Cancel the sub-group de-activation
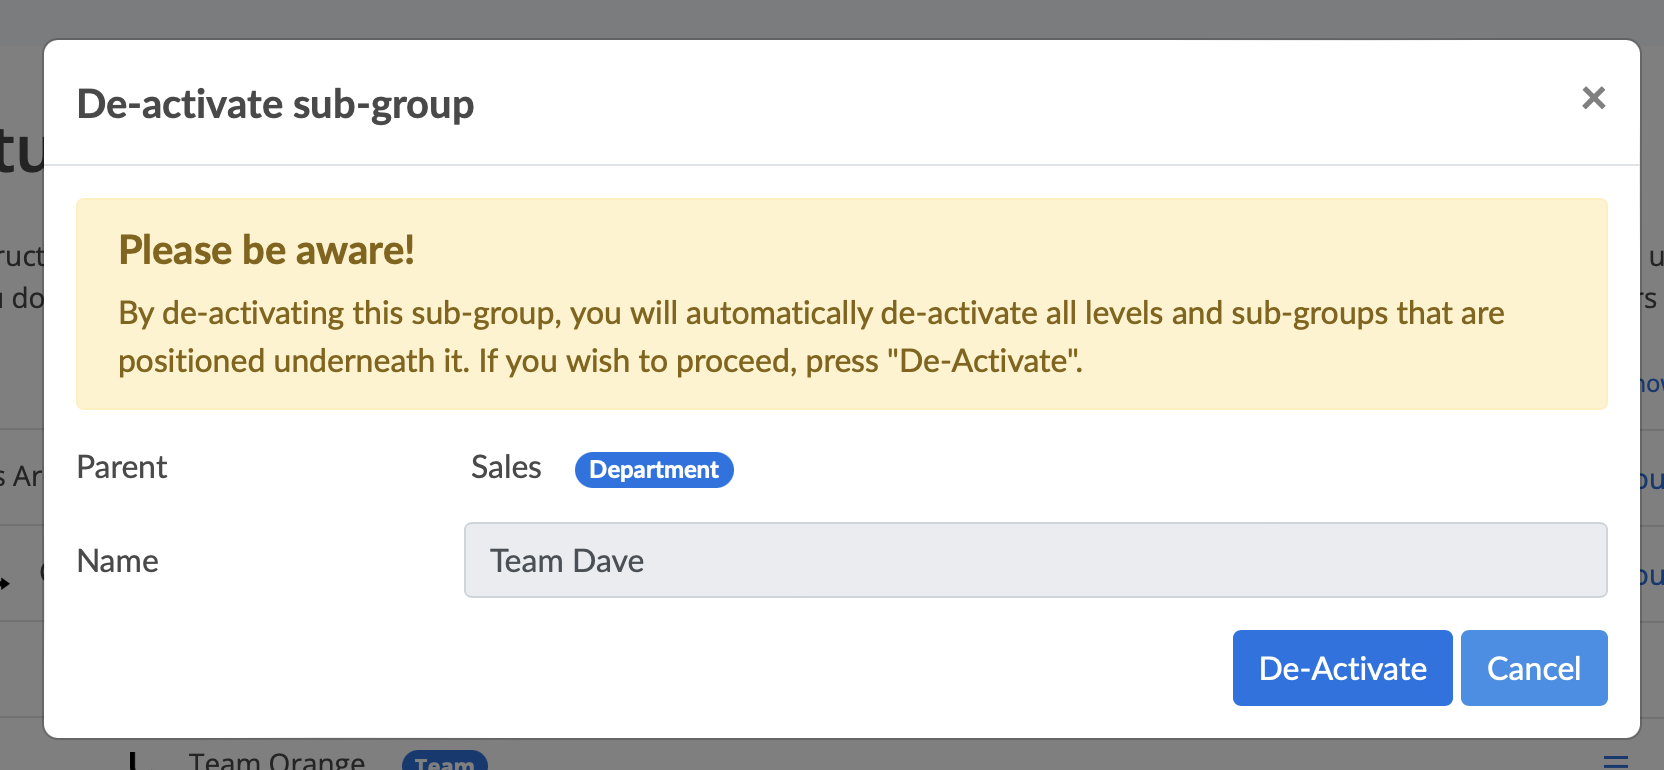1664x770 pixels. (x=1533, y=668)
